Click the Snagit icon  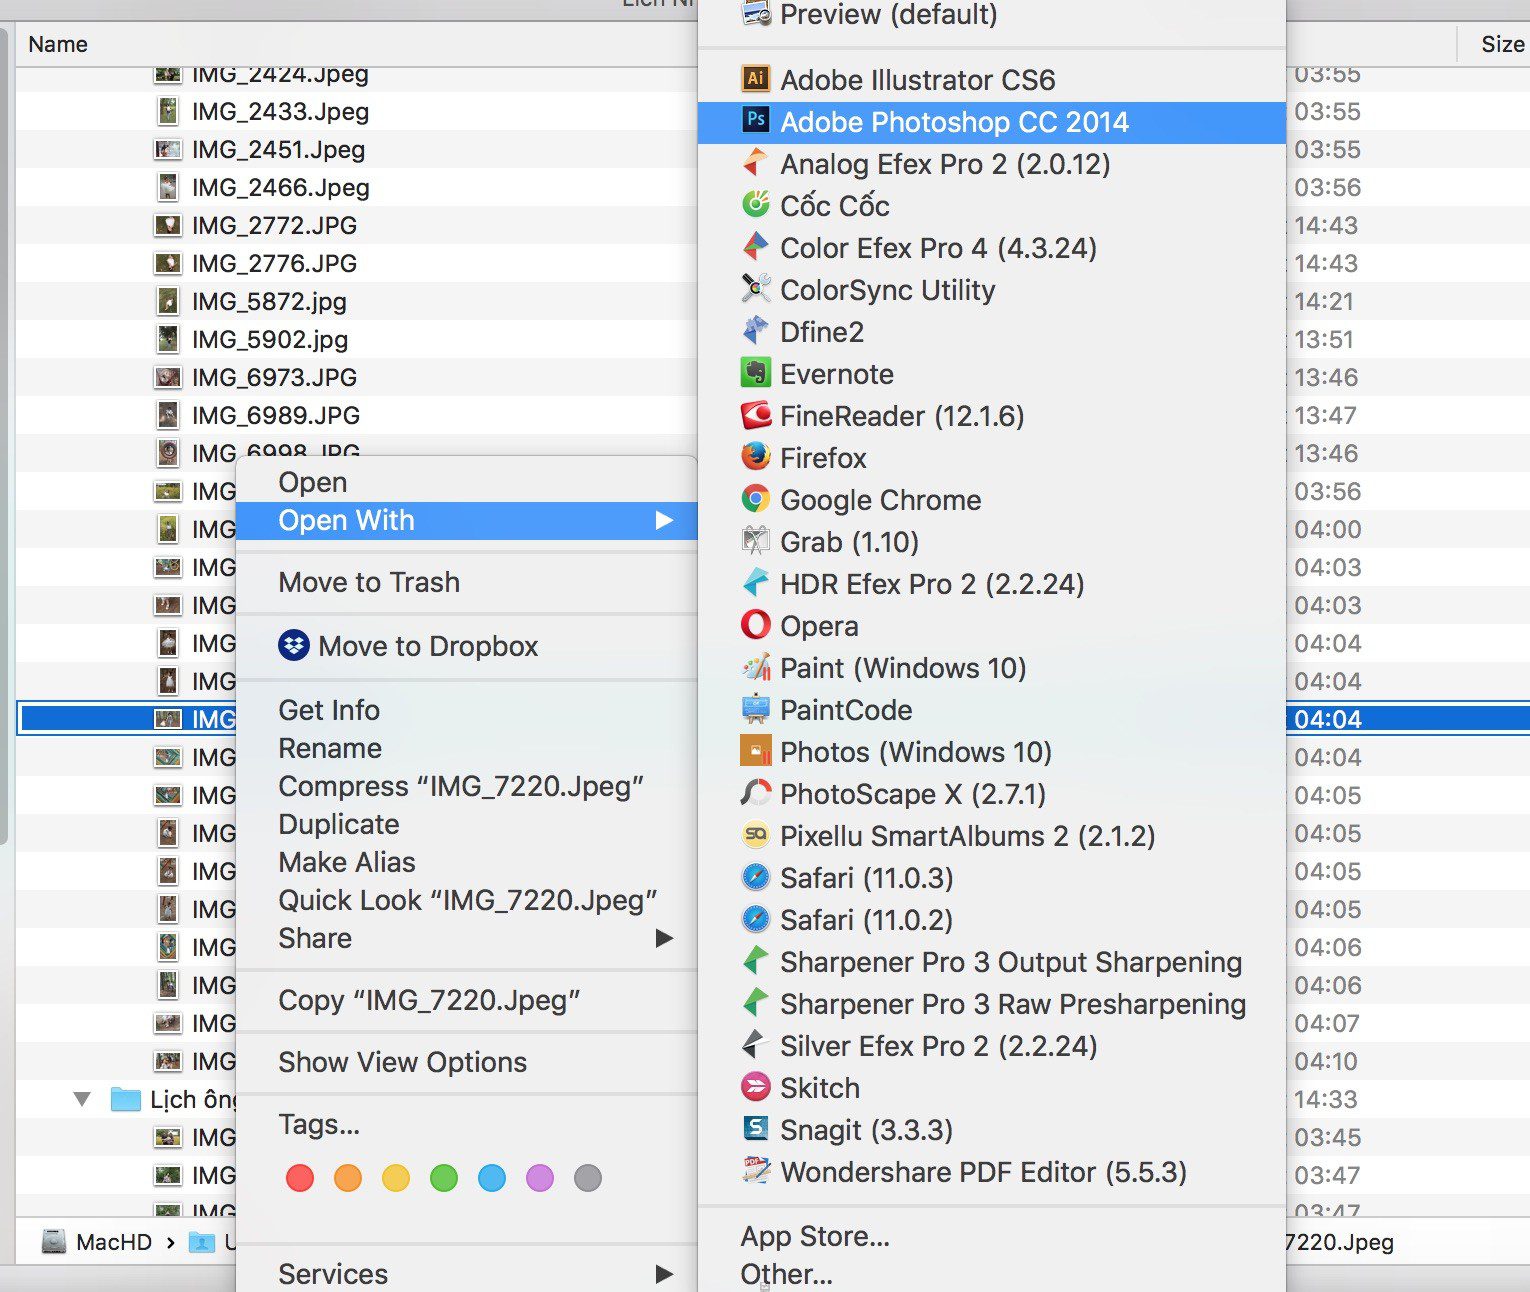tap(755, 1128)
